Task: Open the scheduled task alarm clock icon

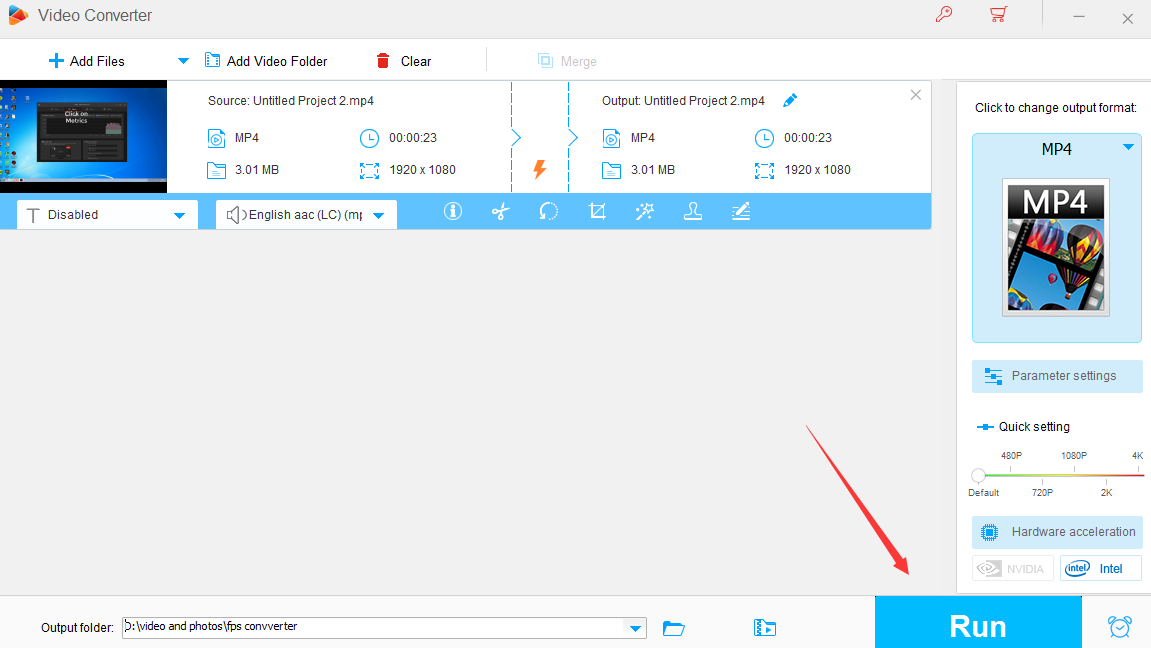Action: tap(1119, 626)
